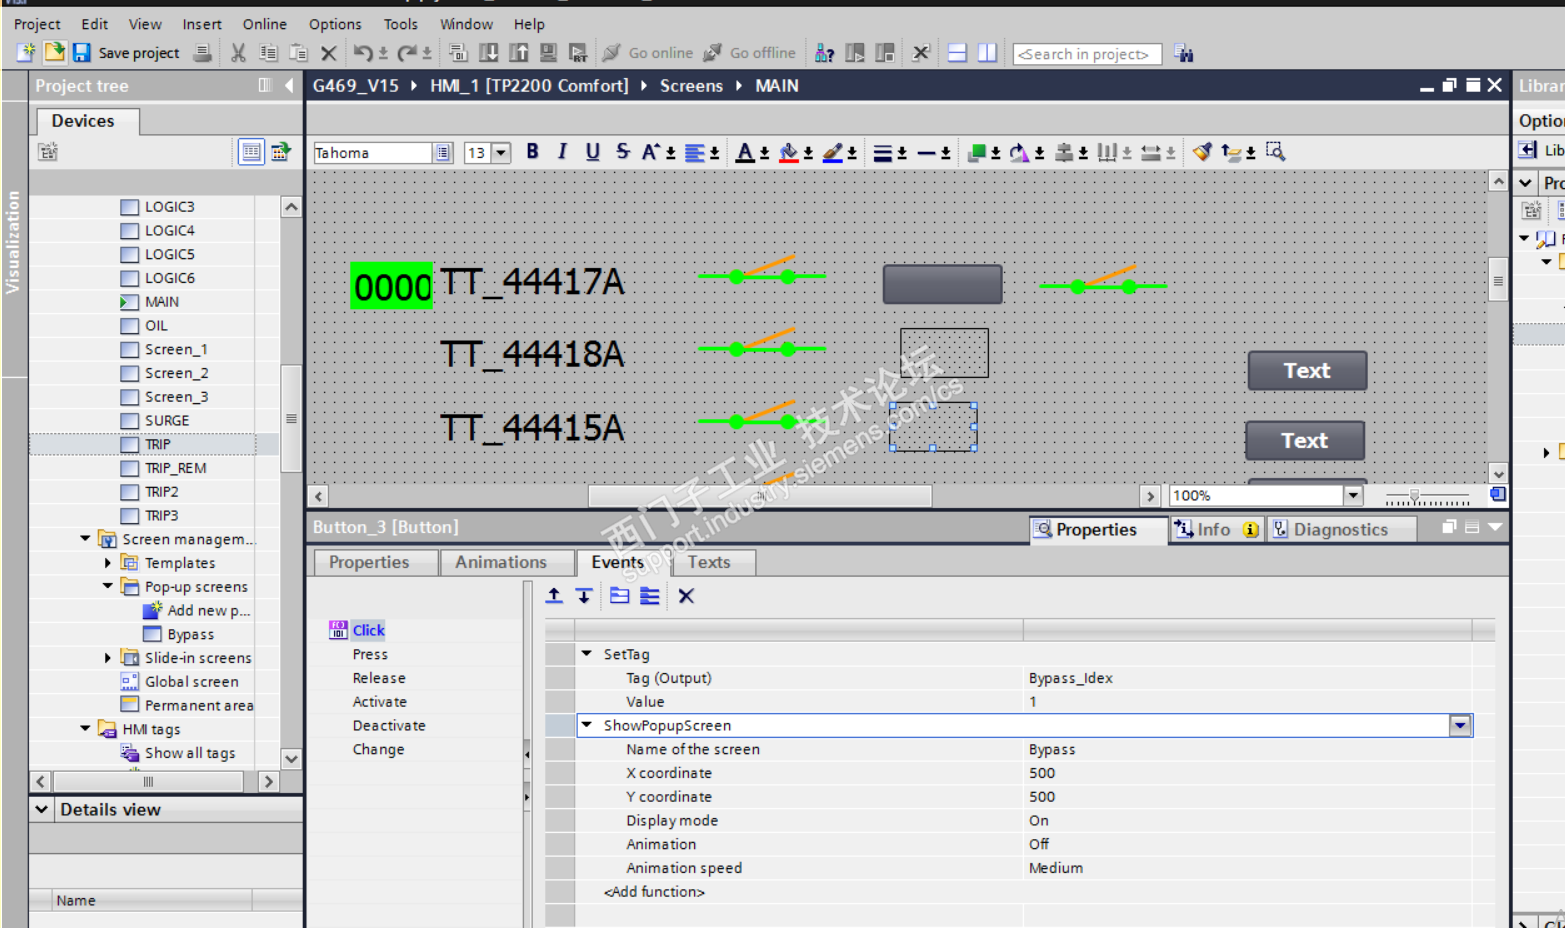Click the Save project button
Screen dimensions: 1565x928
pos(127,53)
